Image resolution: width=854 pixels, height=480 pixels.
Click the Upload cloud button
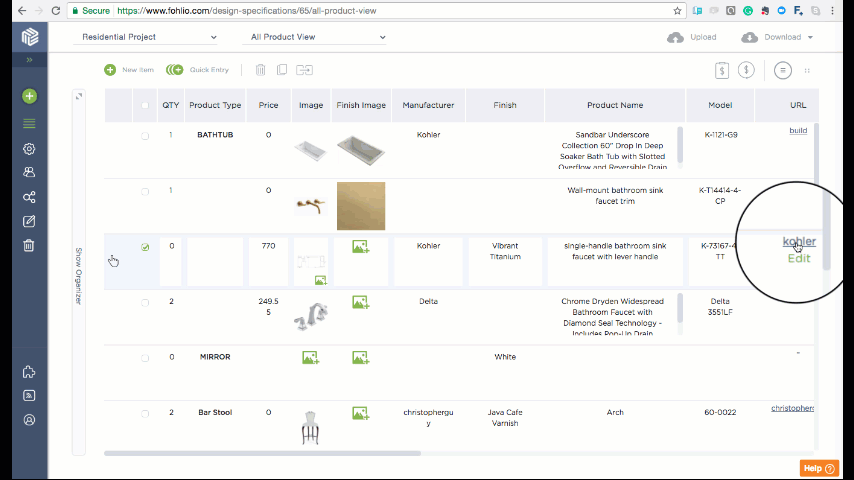(x=692, y=37)
